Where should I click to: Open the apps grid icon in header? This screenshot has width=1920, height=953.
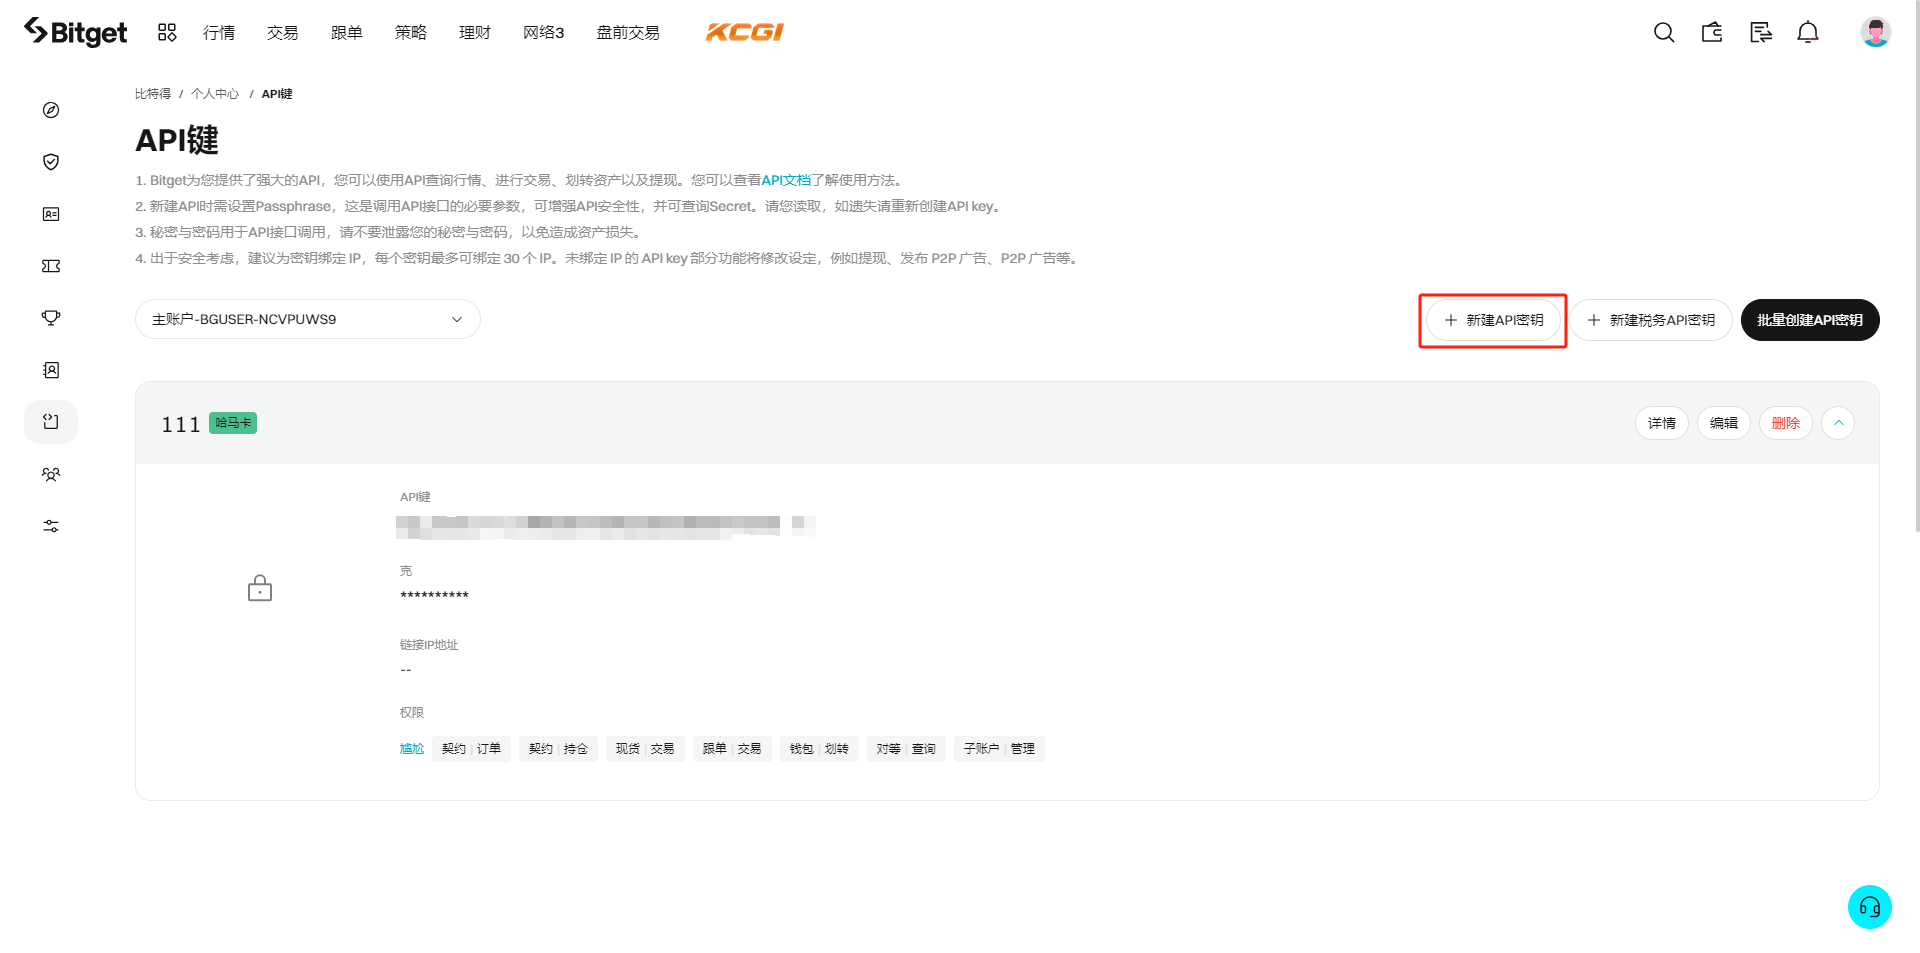[167, 32]
